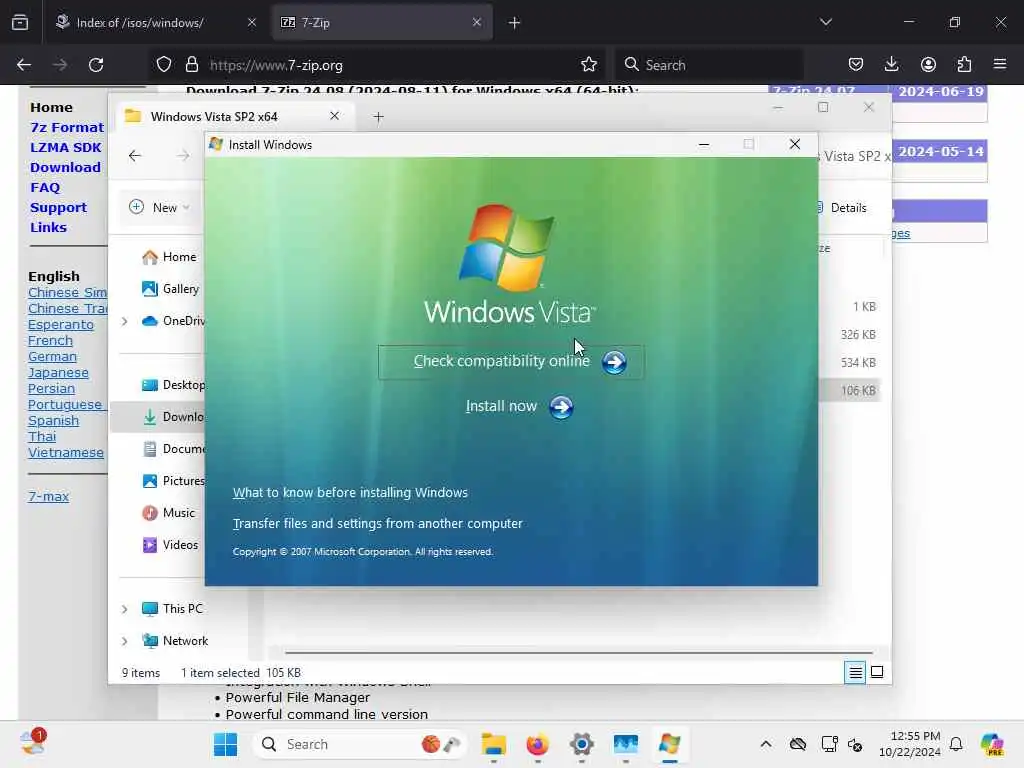Open Transfer files and settings link

coord(377,523)
